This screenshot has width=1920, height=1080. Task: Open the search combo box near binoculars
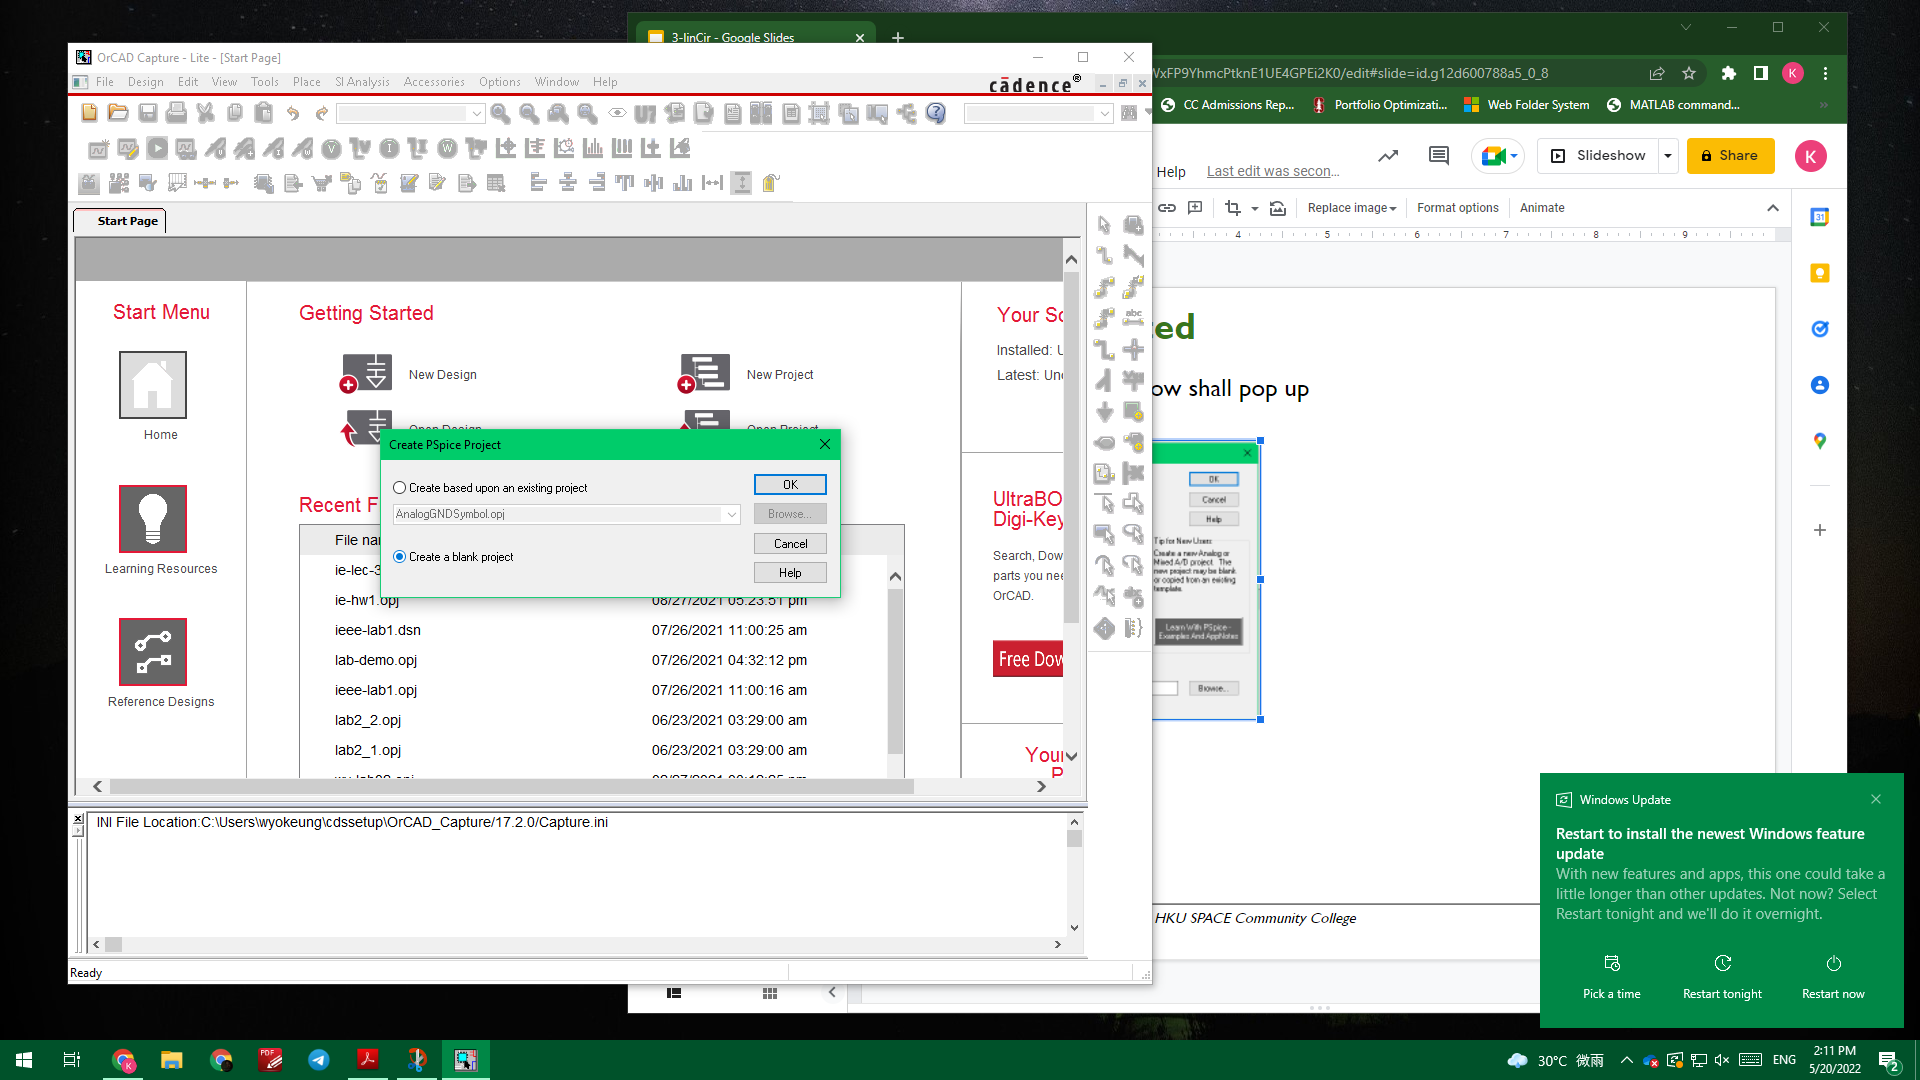tap(1037, 114)
